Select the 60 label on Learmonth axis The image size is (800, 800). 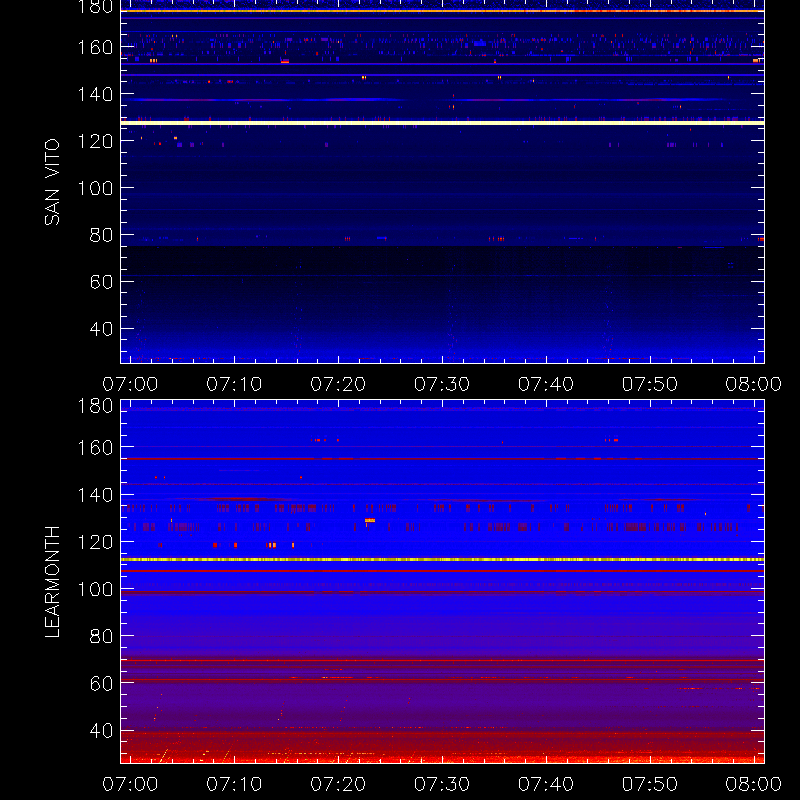[x=101, y=684]
